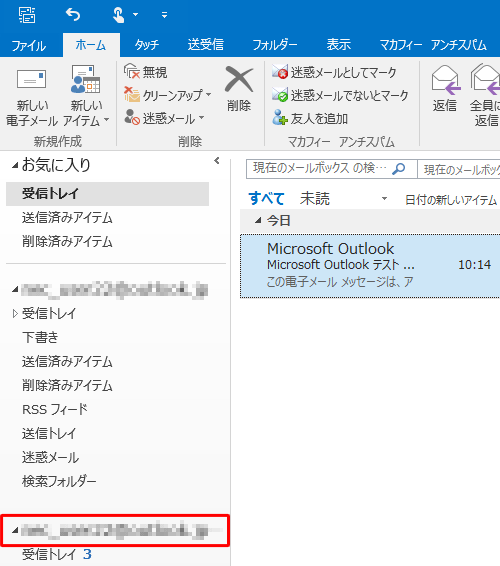Create 新しい電子メール with envelope icon
Screen dimensions: 500x566
click(32, 97)
